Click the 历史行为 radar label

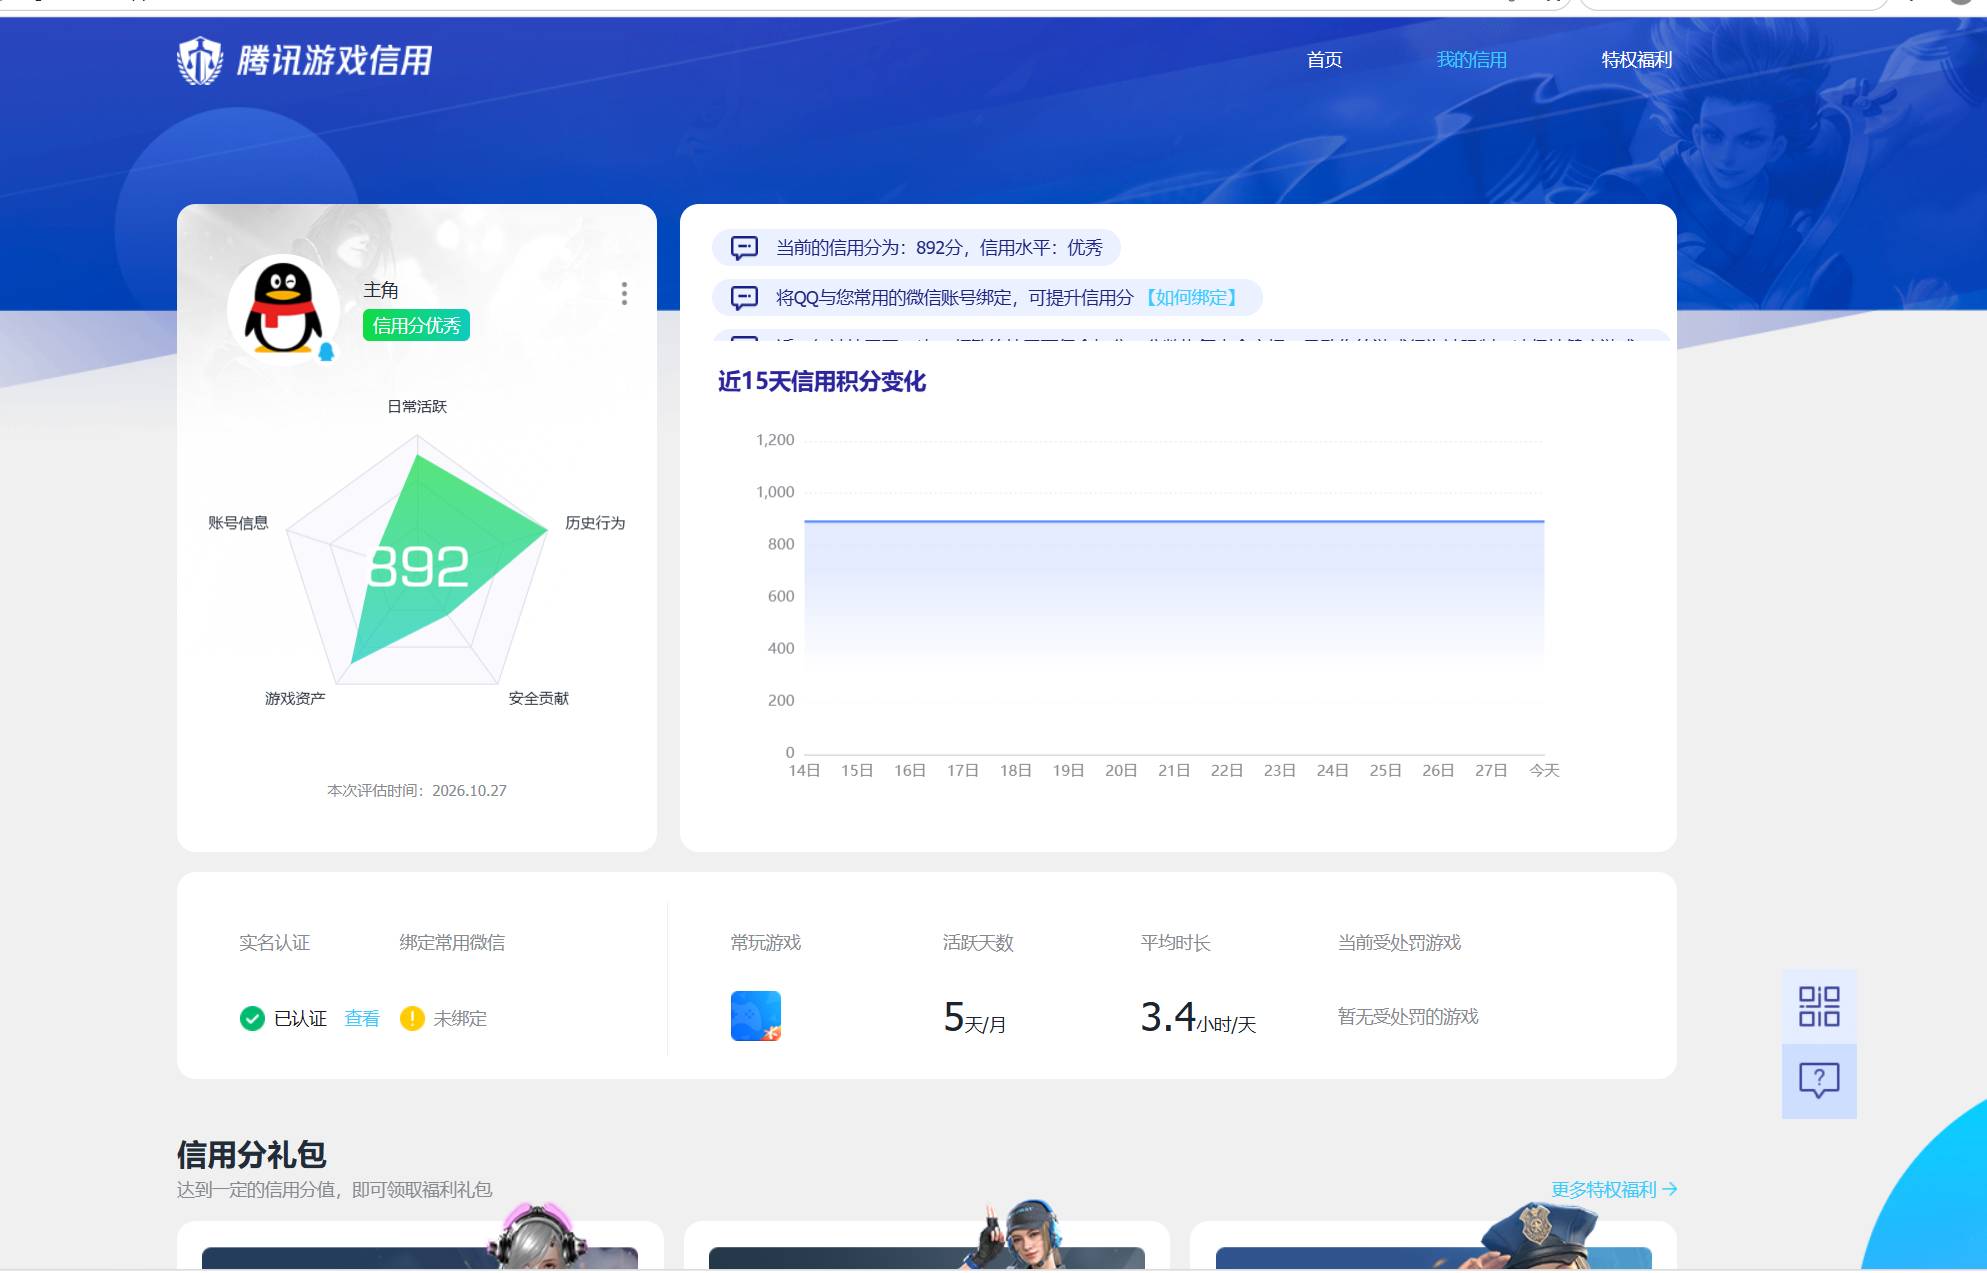595,523
